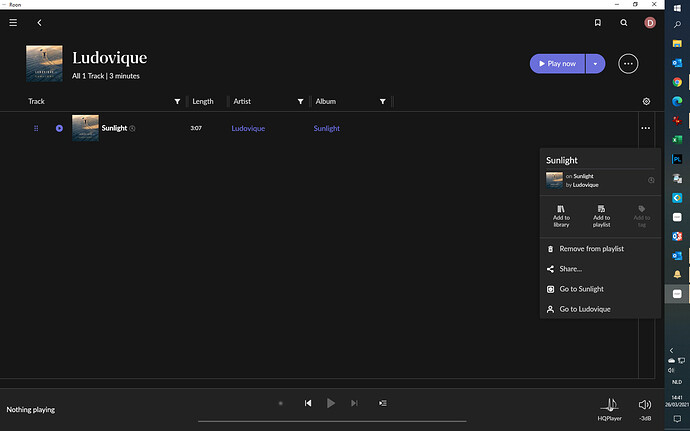Screen dimensions: 690x431
Task: Open Chrome from the taskbar
Action: pyautogui.click(x=677, y=82)
